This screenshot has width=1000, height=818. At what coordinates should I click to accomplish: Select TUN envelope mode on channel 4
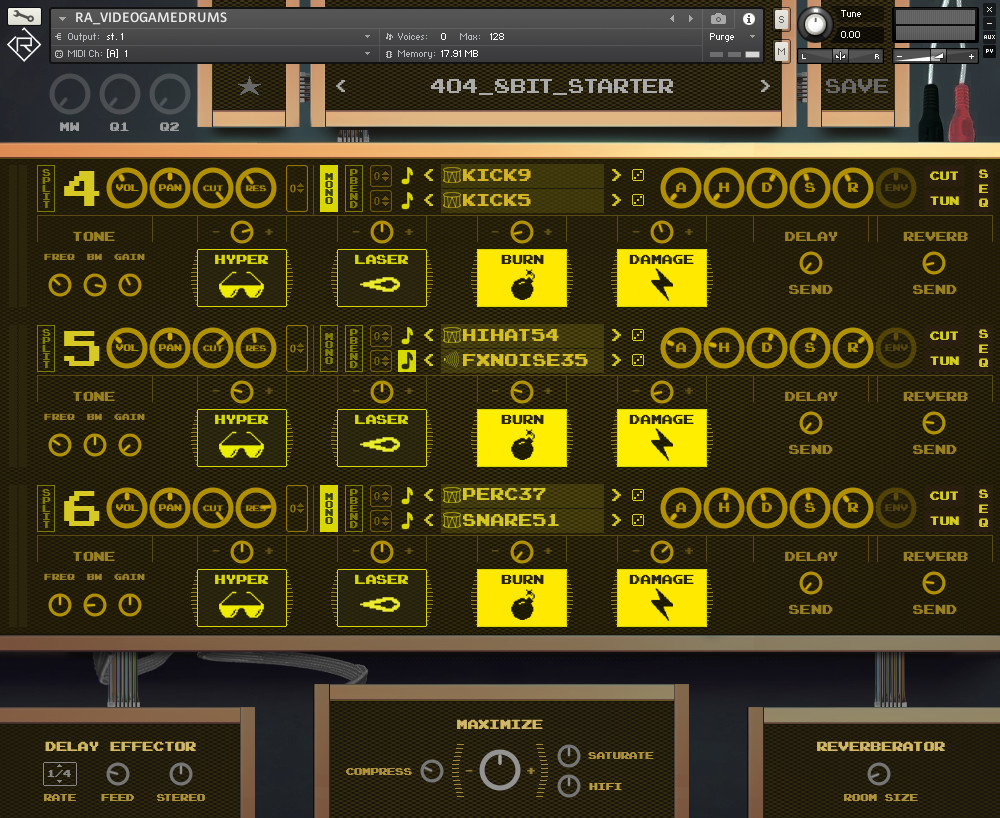(945, 201)
